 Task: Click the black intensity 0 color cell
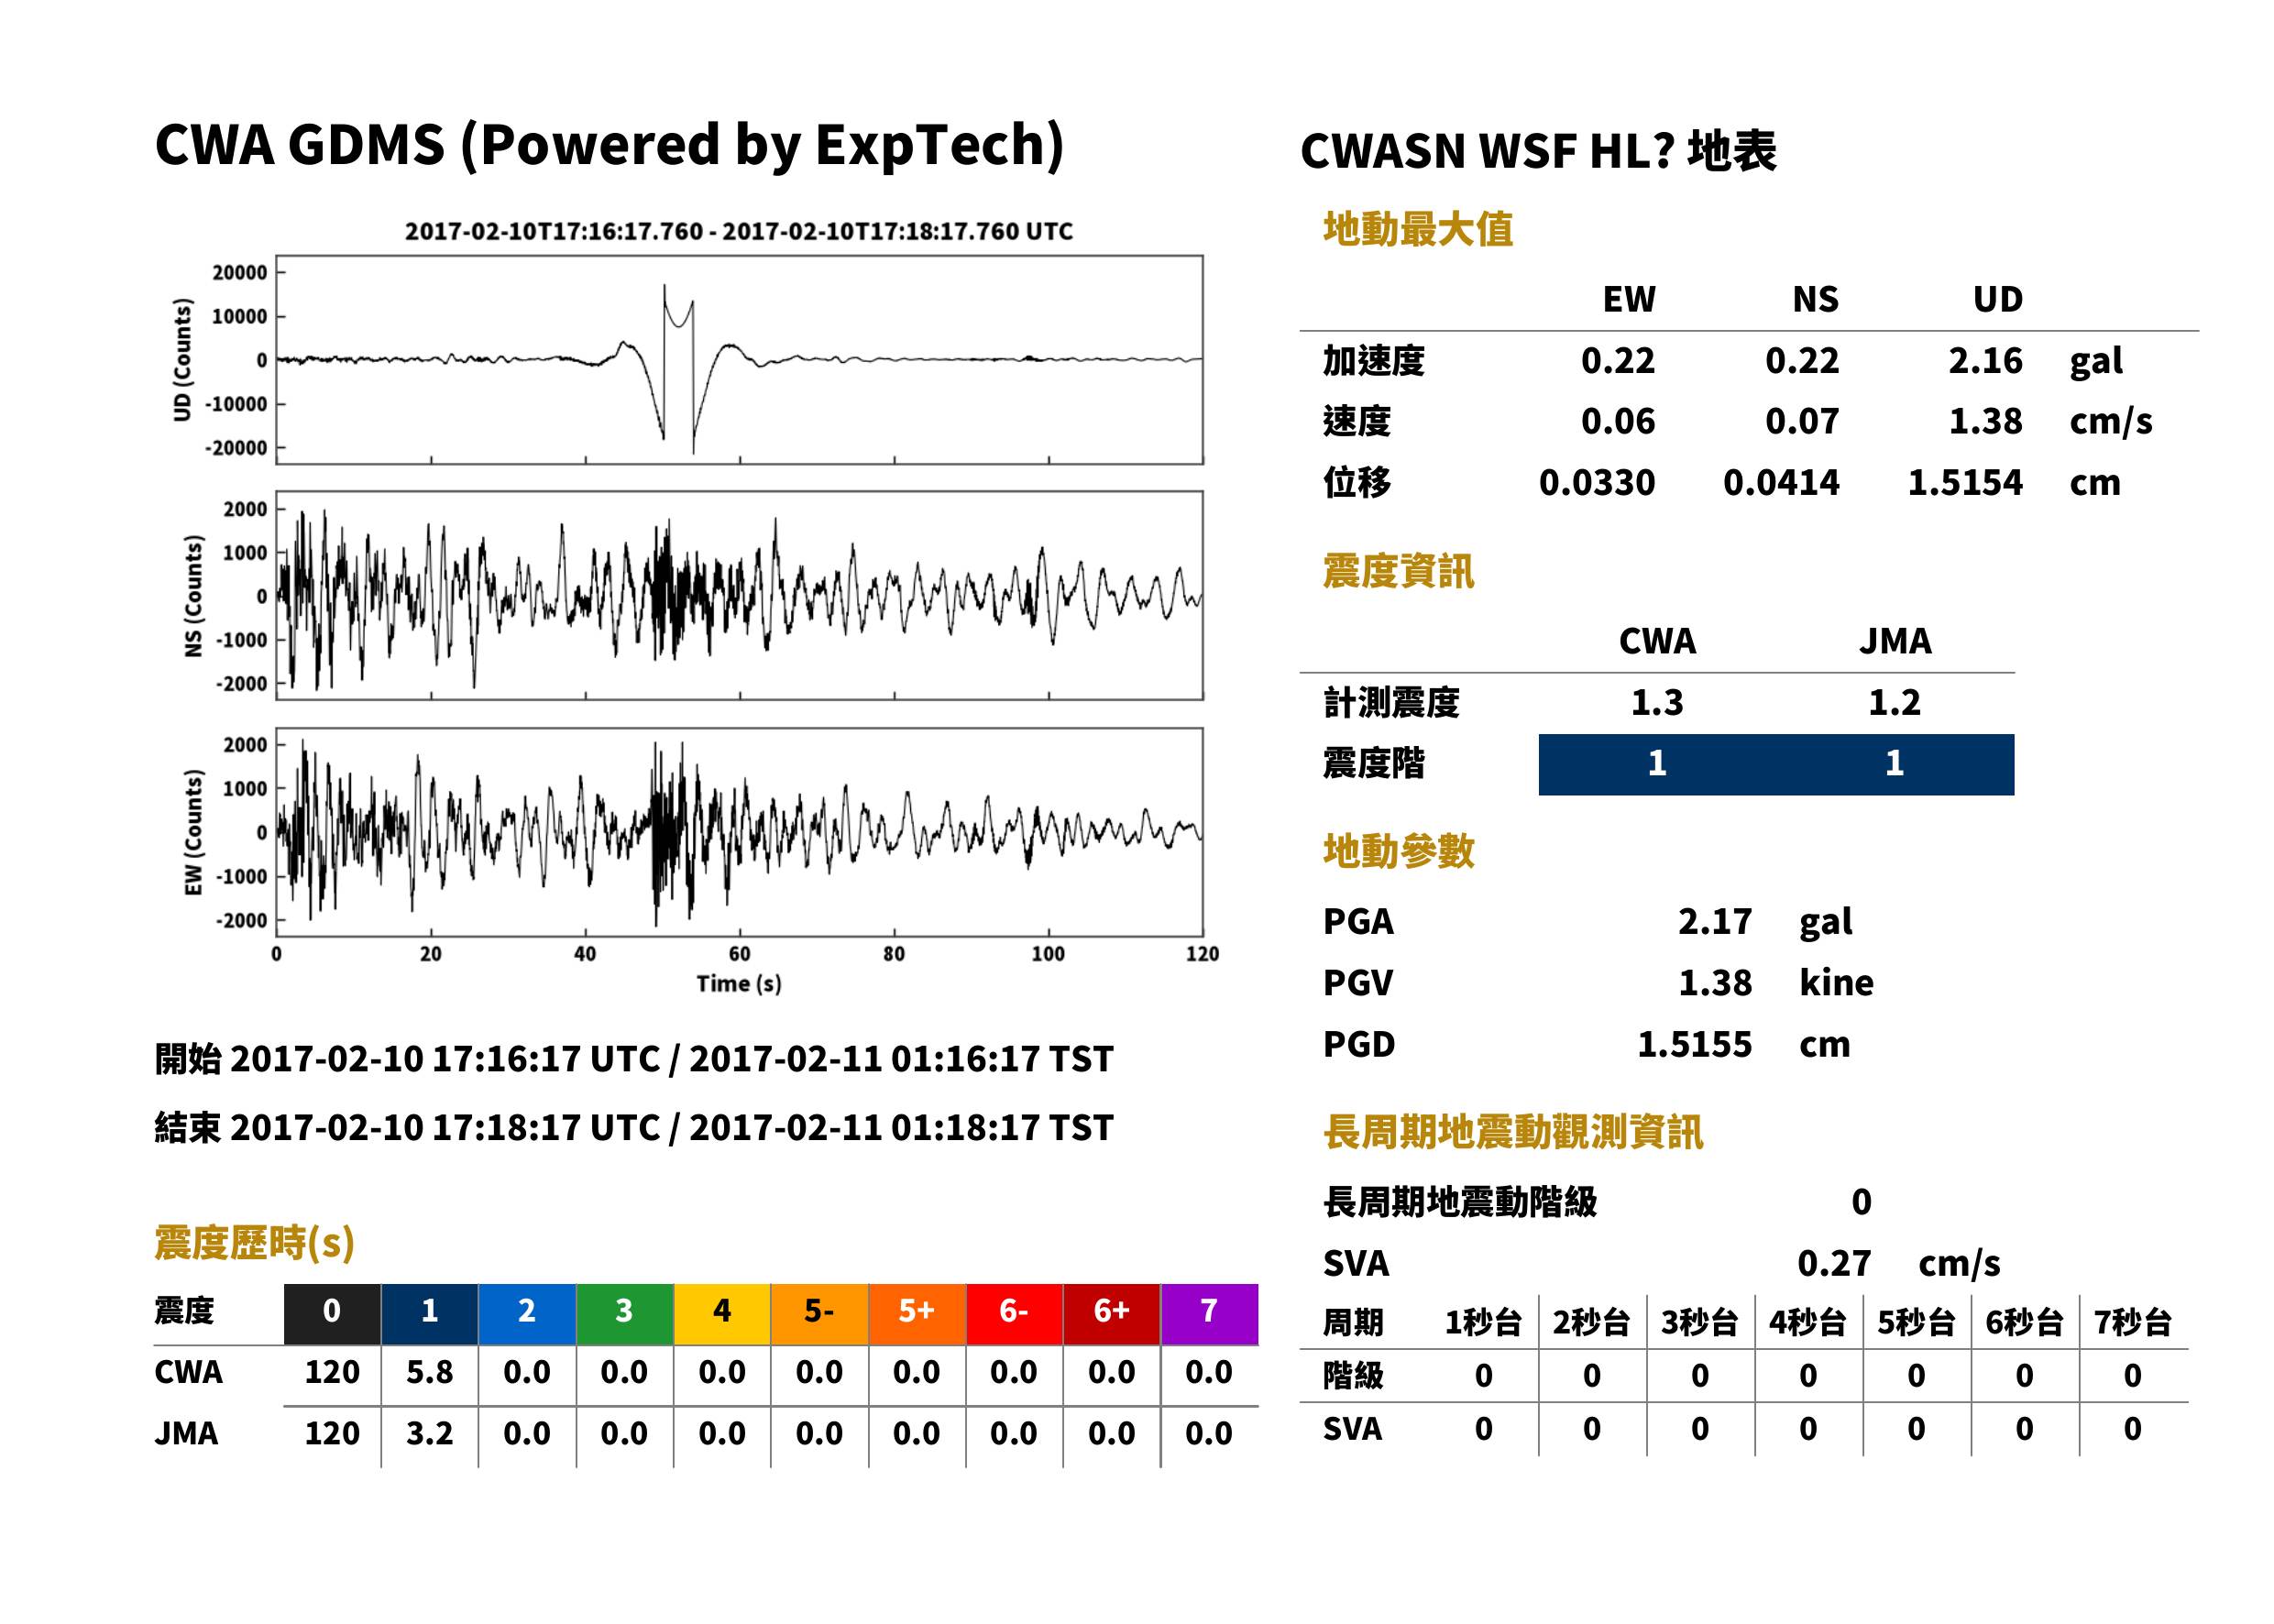coord(332,1314)
